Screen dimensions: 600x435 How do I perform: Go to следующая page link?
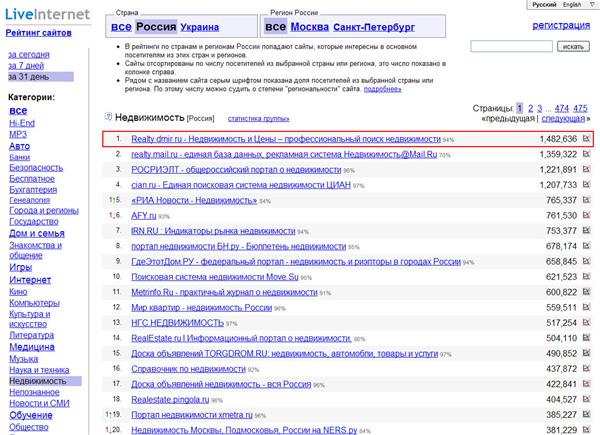pos(563,119)
